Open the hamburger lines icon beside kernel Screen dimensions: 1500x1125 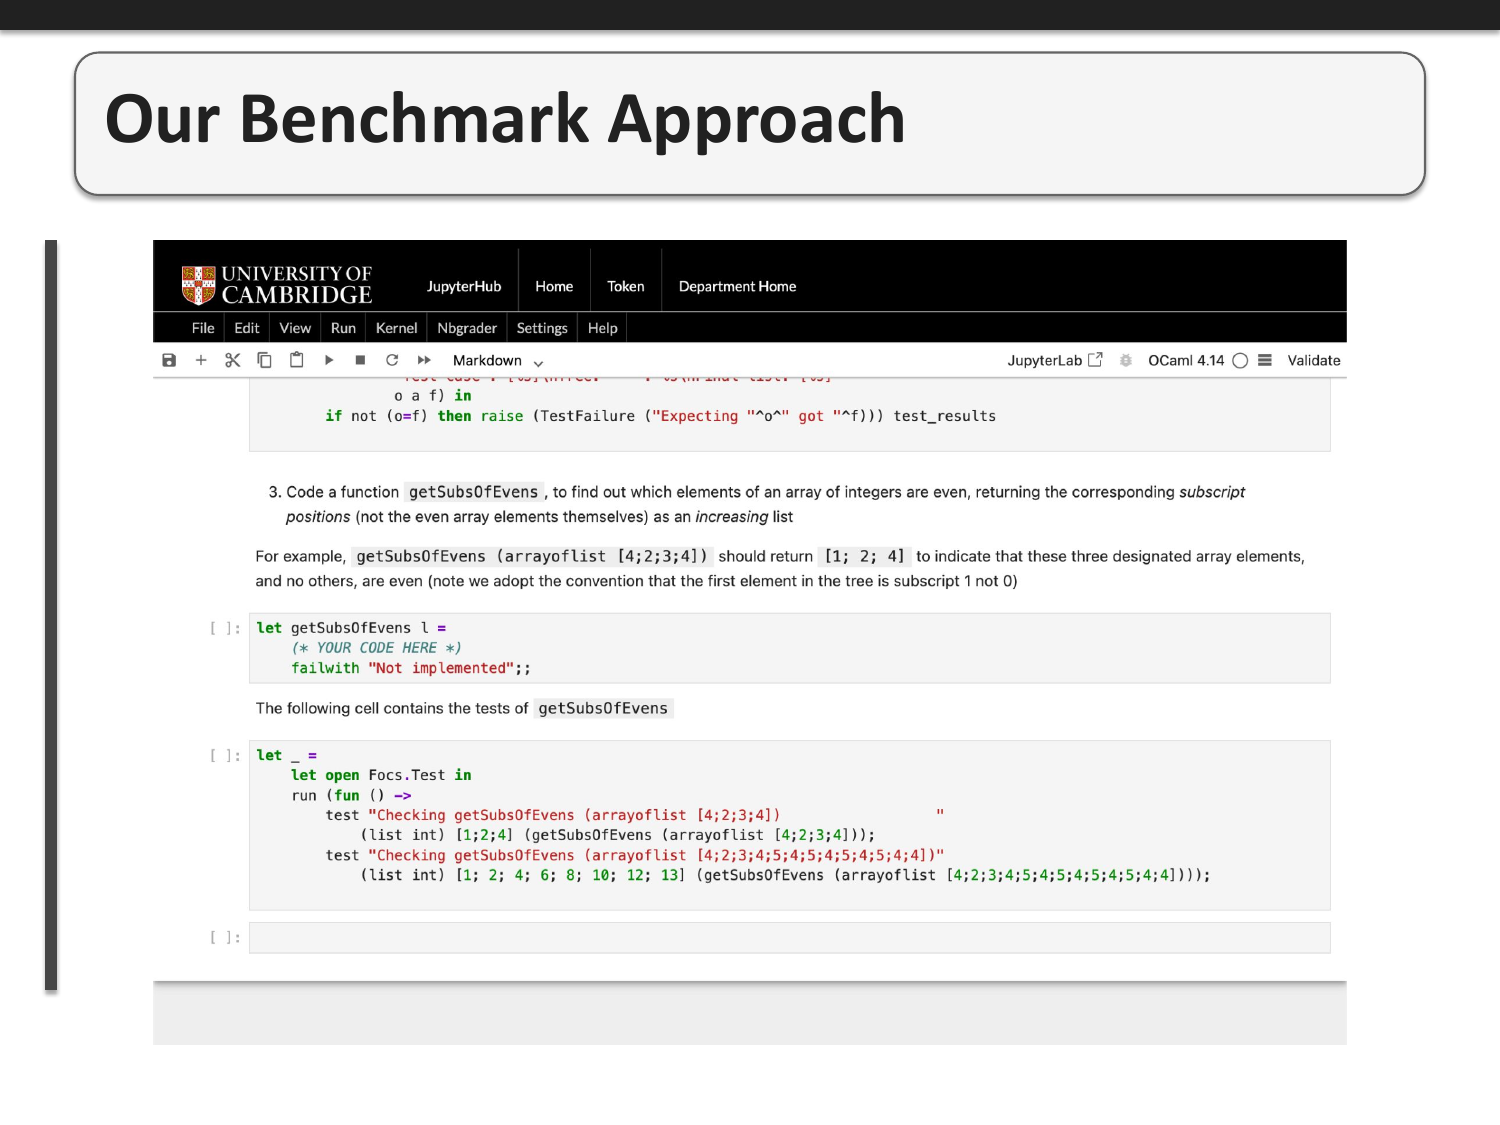[1265, 360]
